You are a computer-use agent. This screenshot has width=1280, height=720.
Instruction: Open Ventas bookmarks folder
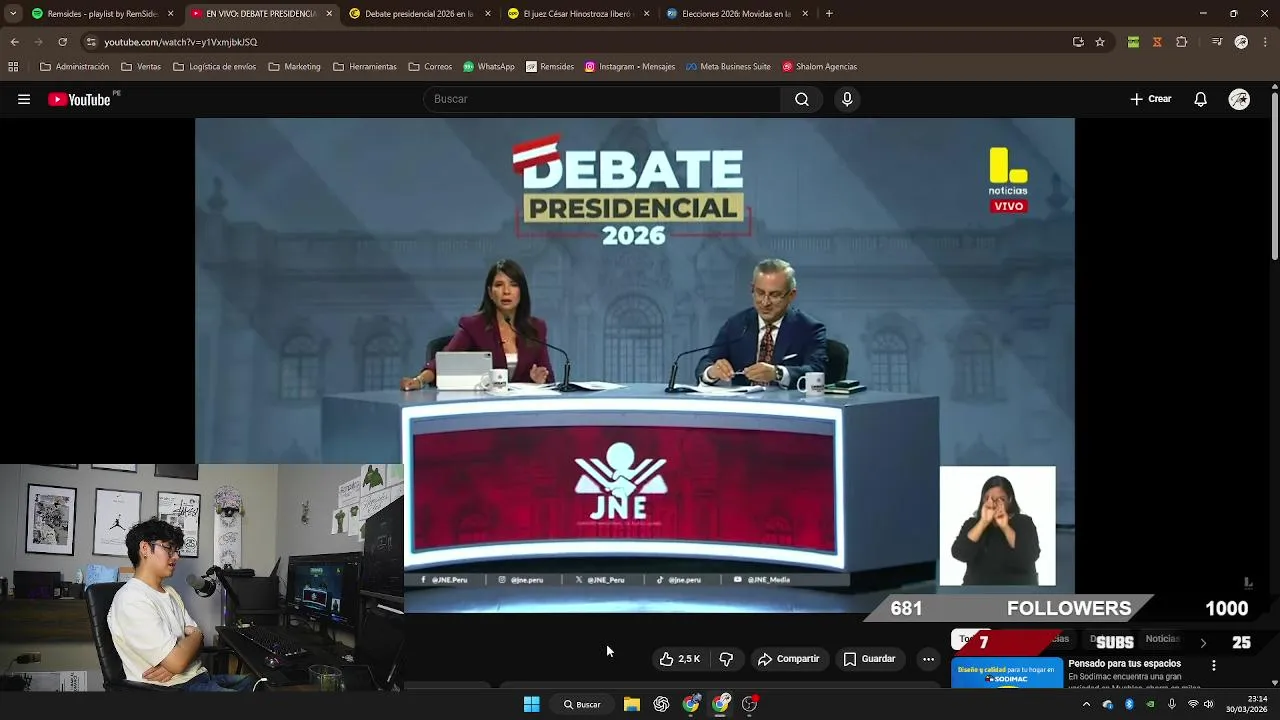pos(141,67)
